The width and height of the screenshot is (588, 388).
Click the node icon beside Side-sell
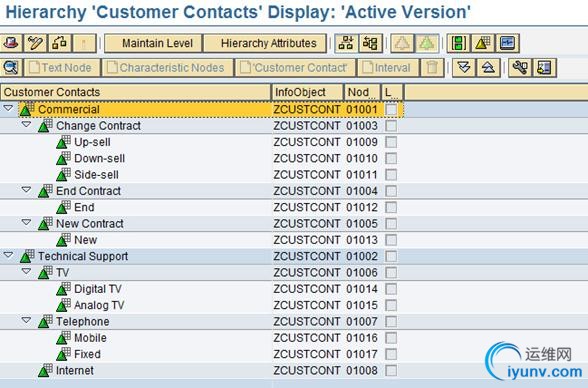coord(64,175)
